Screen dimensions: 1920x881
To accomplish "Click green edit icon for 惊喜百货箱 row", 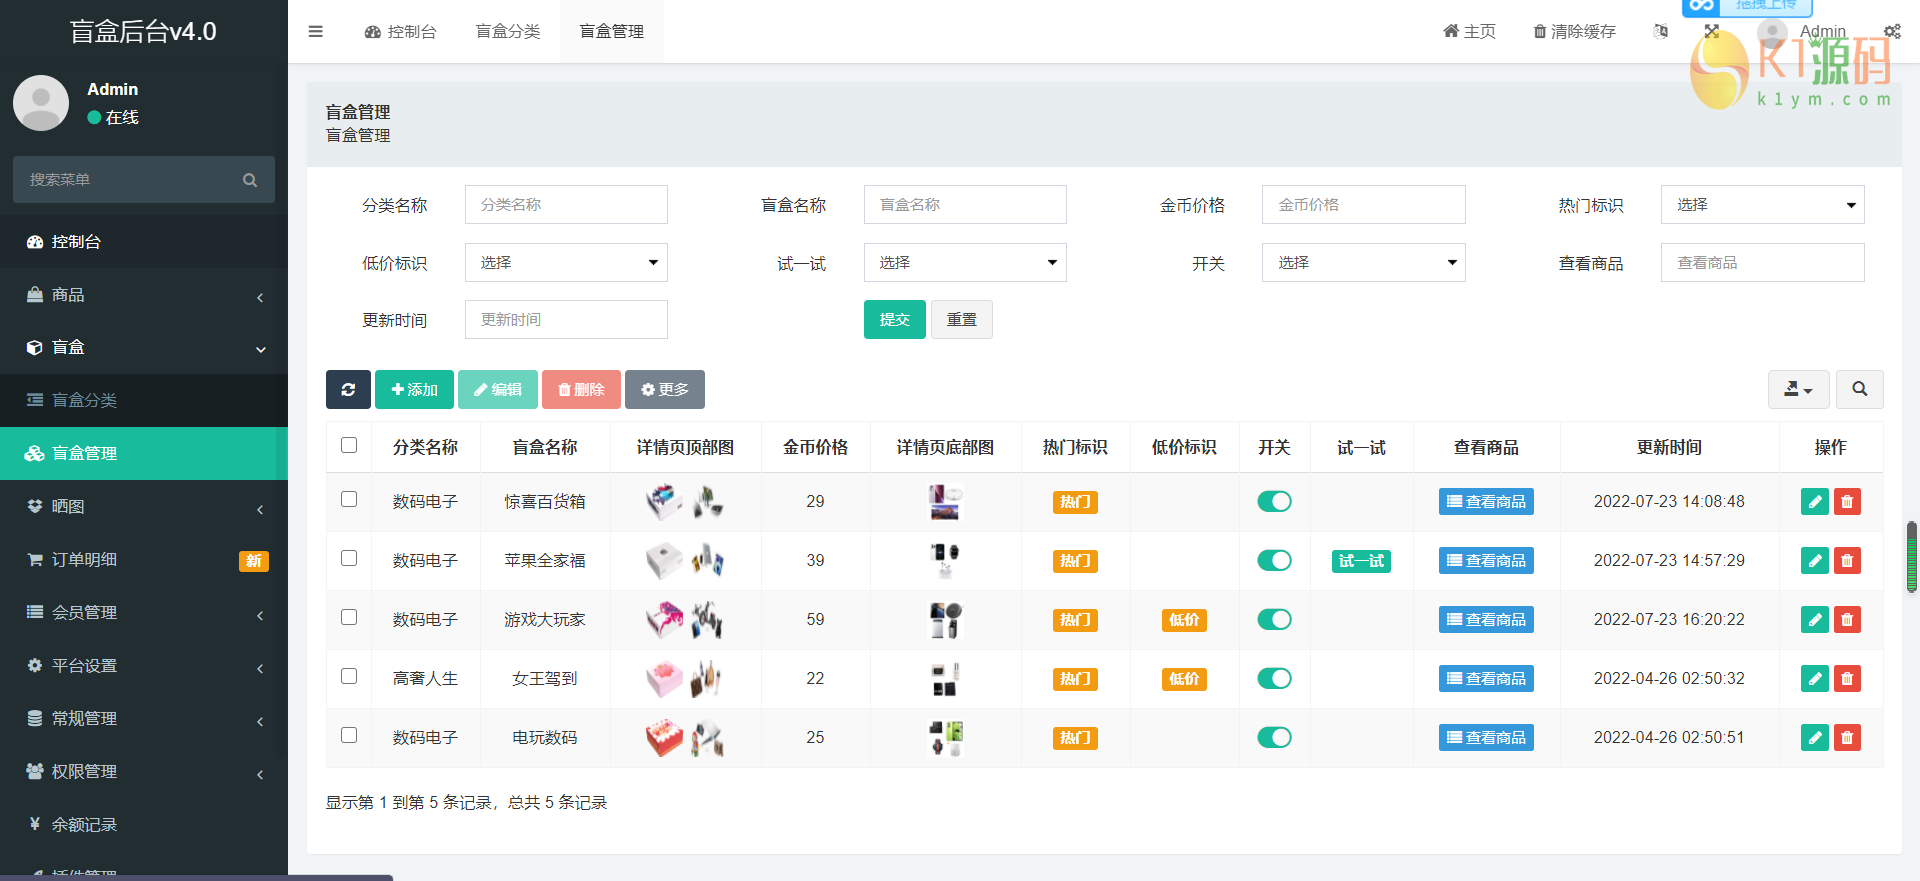I will pyautogui.click(x=1814, y=502).
